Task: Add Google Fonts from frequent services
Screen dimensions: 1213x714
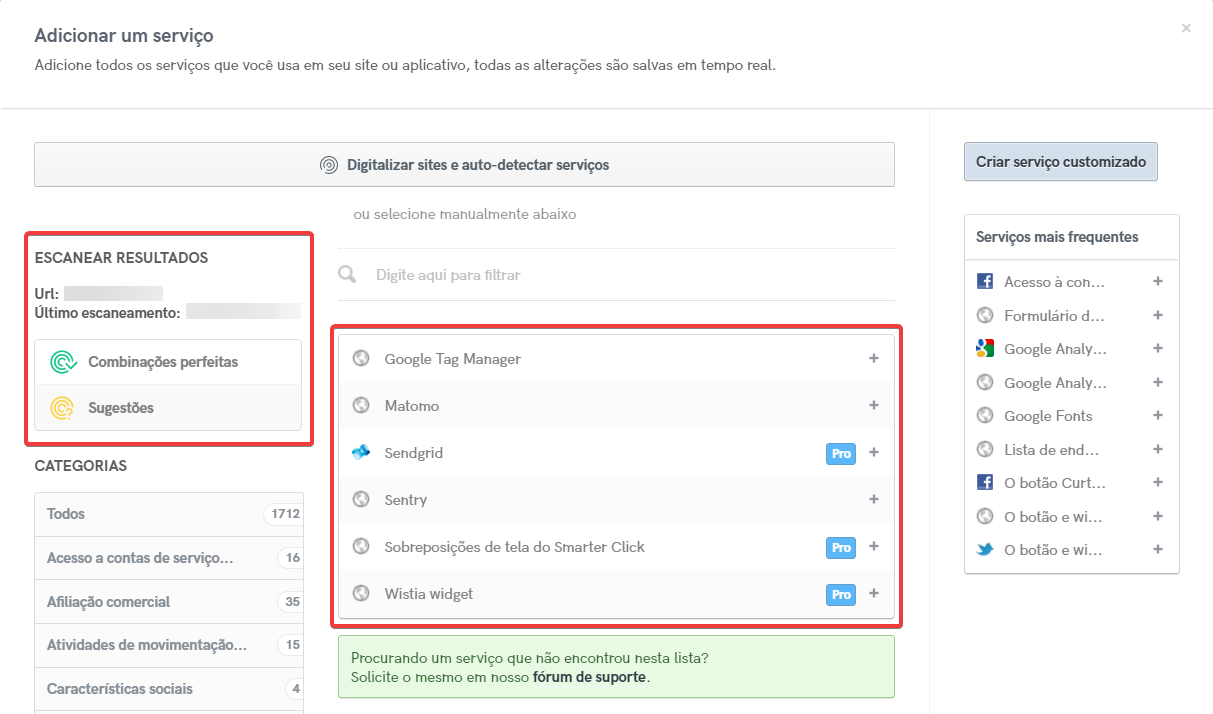Action: coord(1157,415)
